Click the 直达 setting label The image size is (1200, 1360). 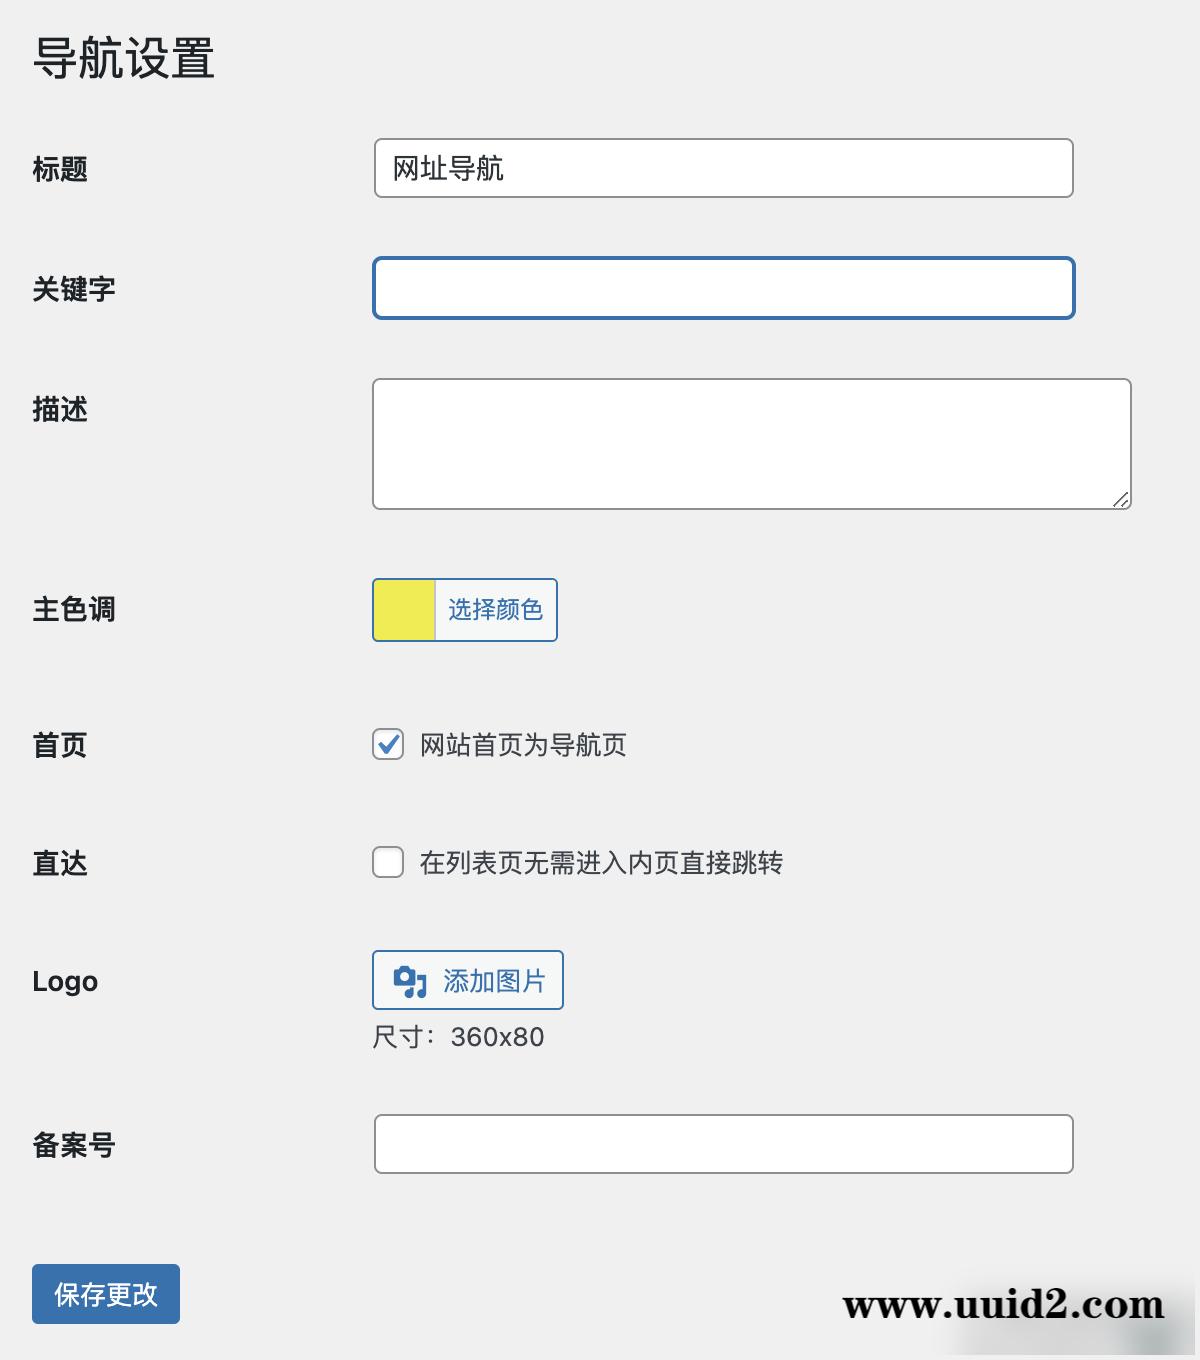tap(56, 863)
